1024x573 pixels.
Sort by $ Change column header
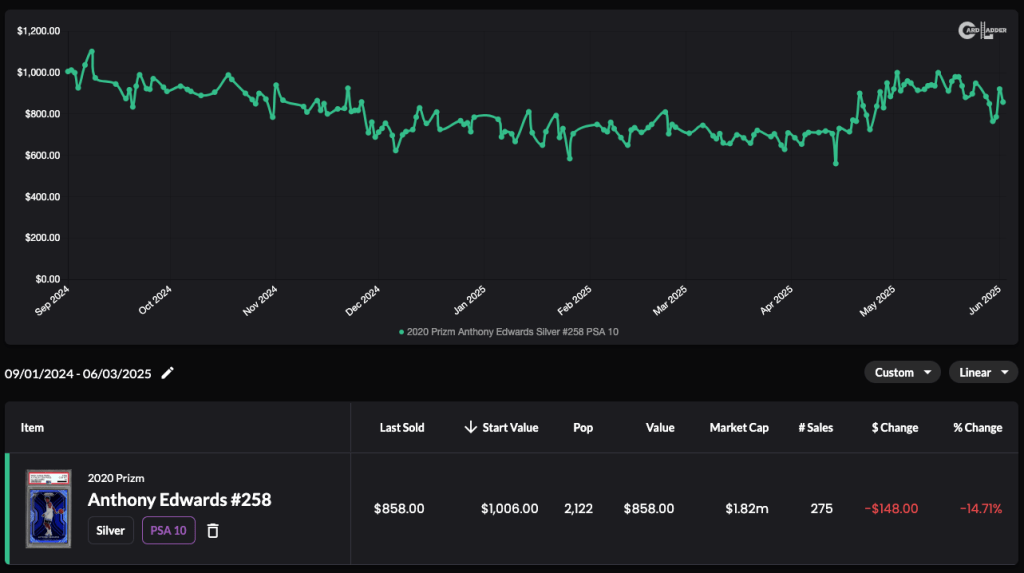click(x=895, y=428)
